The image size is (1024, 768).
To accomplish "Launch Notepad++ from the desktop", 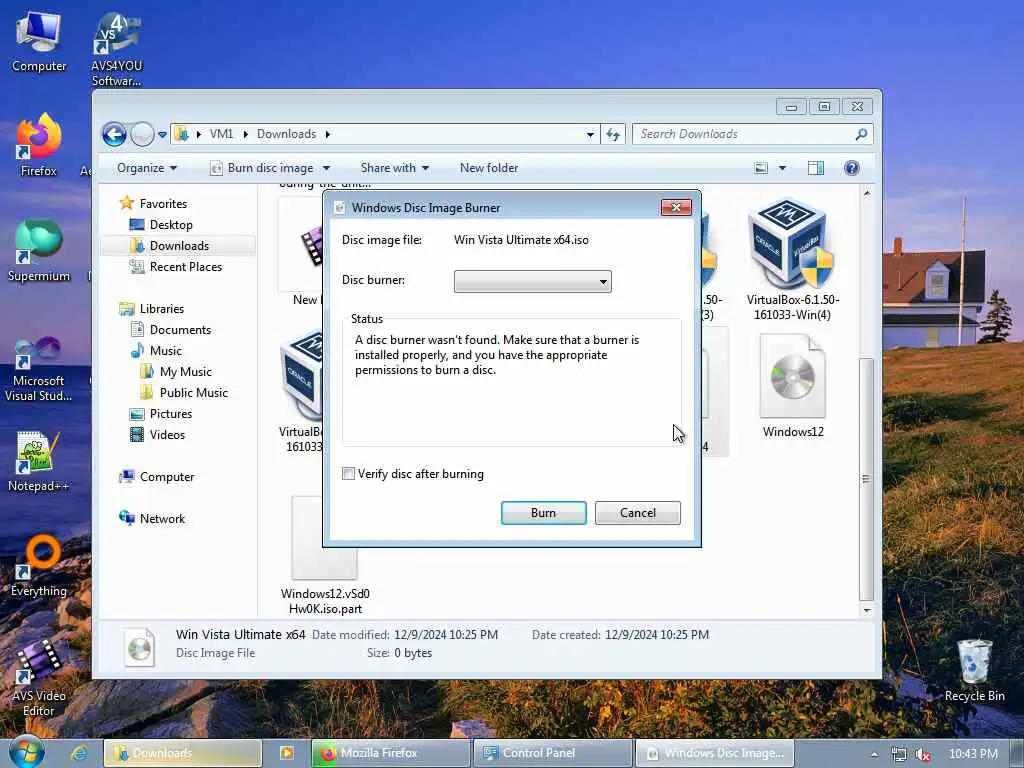I will (39, 461).
